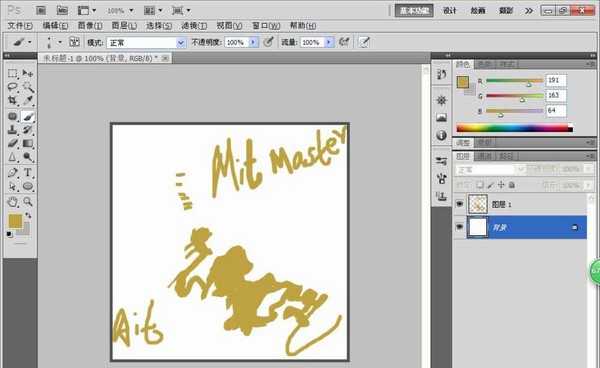This screenshot has width=600, height=368.
Task: Hide the 背景 layer with eye icon
Action: coord(460,227)
